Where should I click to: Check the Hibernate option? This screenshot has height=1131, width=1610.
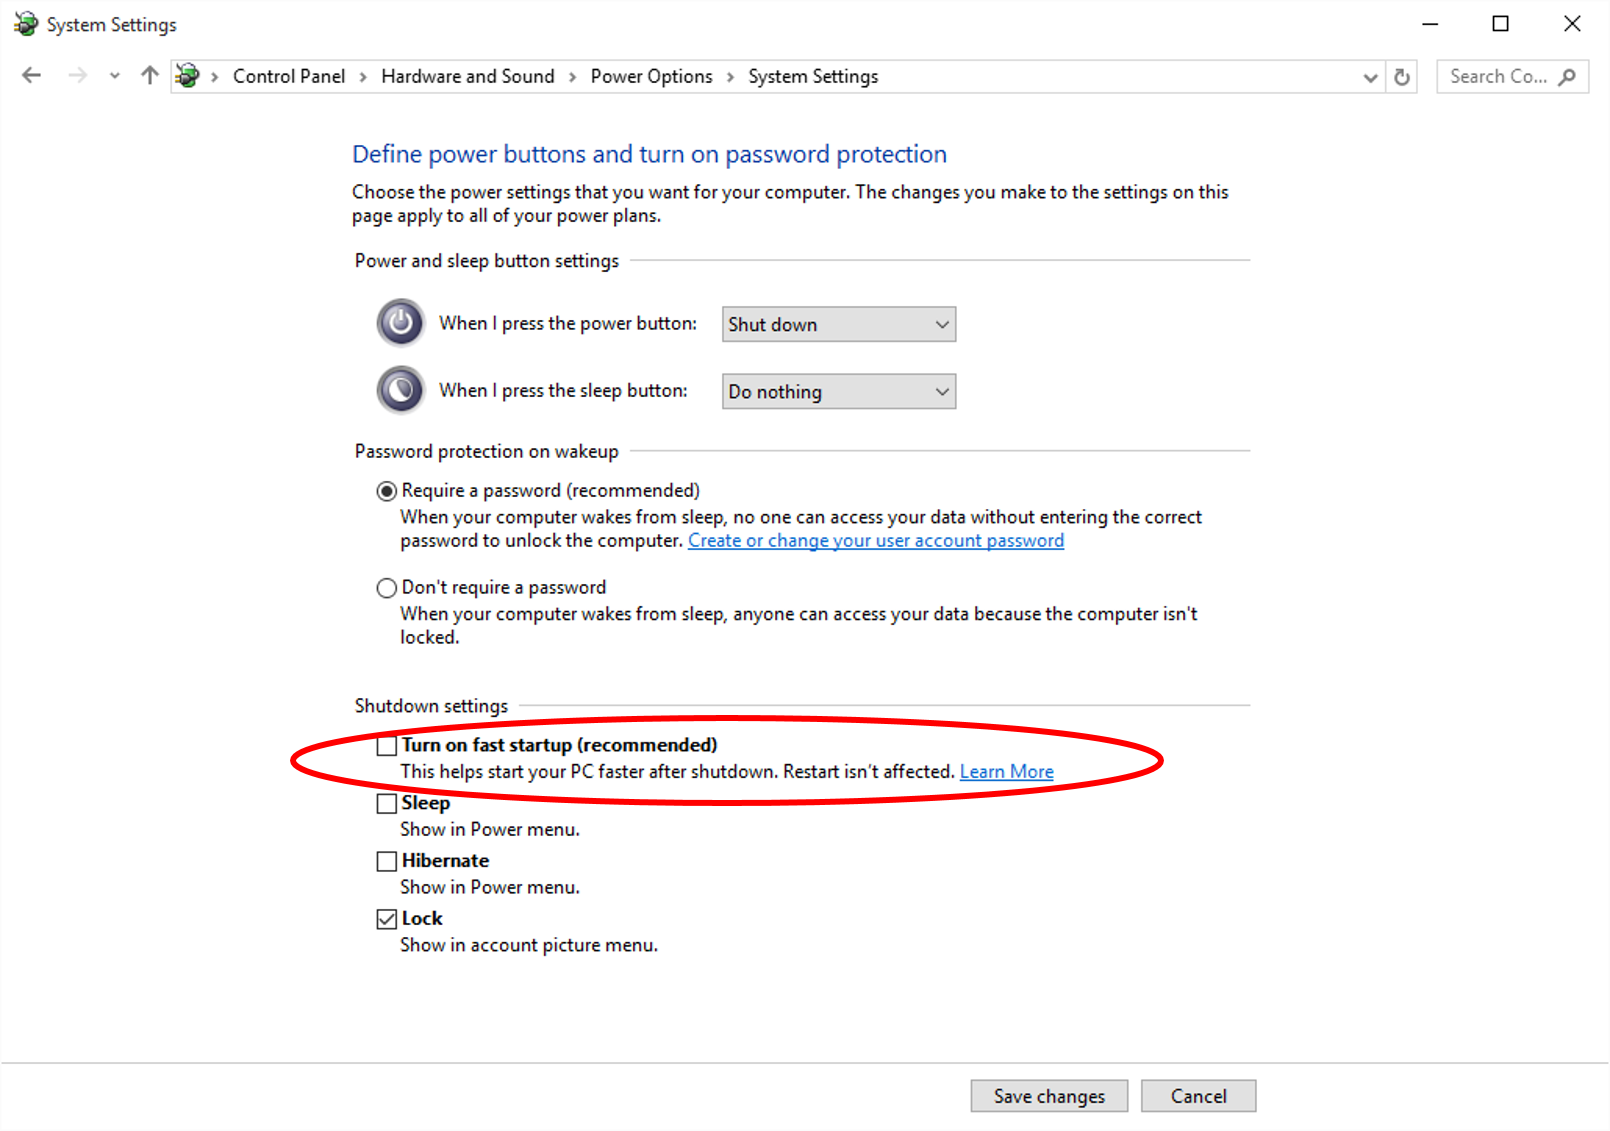point(386,861)
